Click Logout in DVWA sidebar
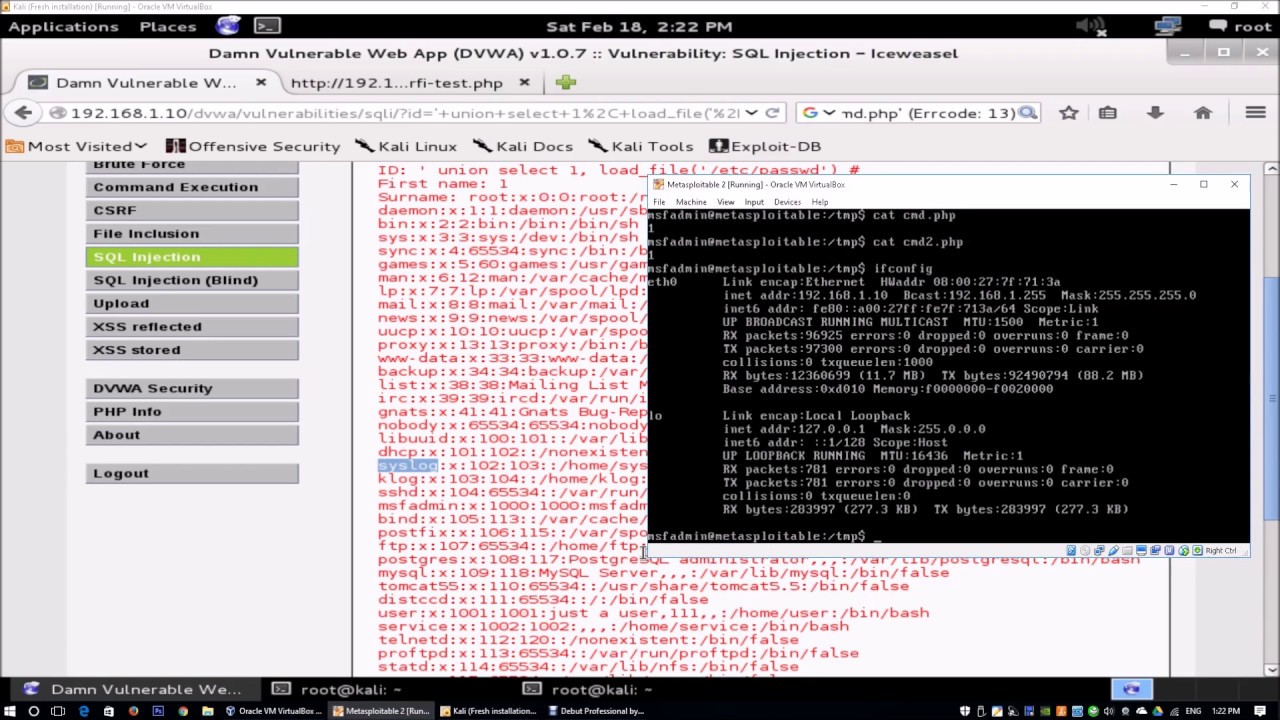 [192, 473]
